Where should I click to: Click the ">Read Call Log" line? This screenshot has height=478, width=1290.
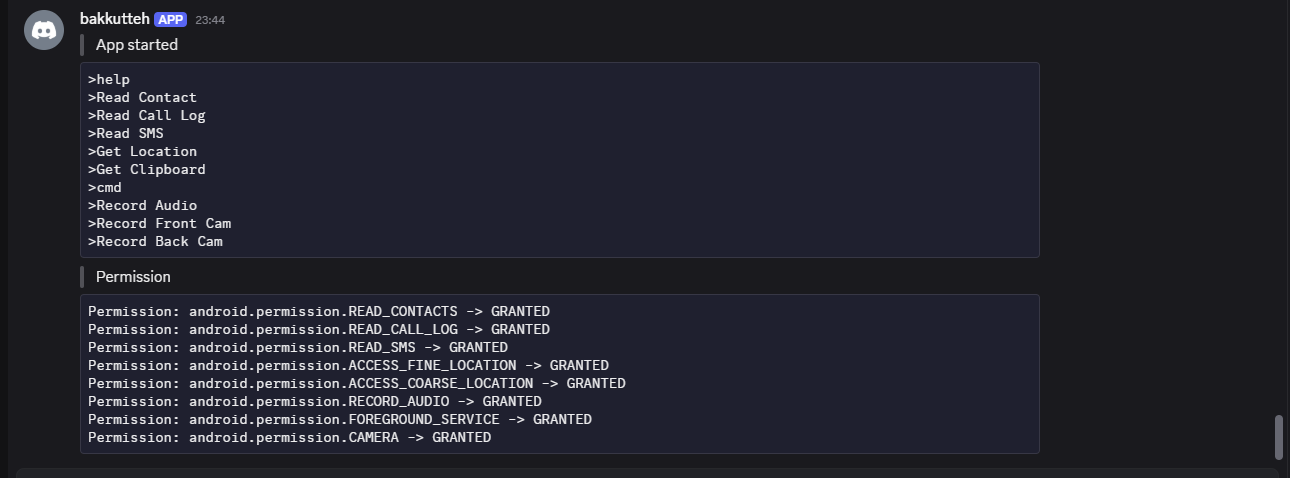click(x=147, y=116)
